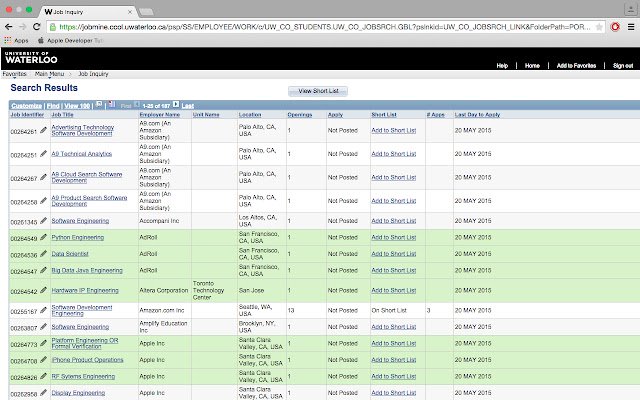Image resolution: width=640 pixels, height=400 pixels.
Task: Sort by Unit Name column header
Action: tap(206, 115)
